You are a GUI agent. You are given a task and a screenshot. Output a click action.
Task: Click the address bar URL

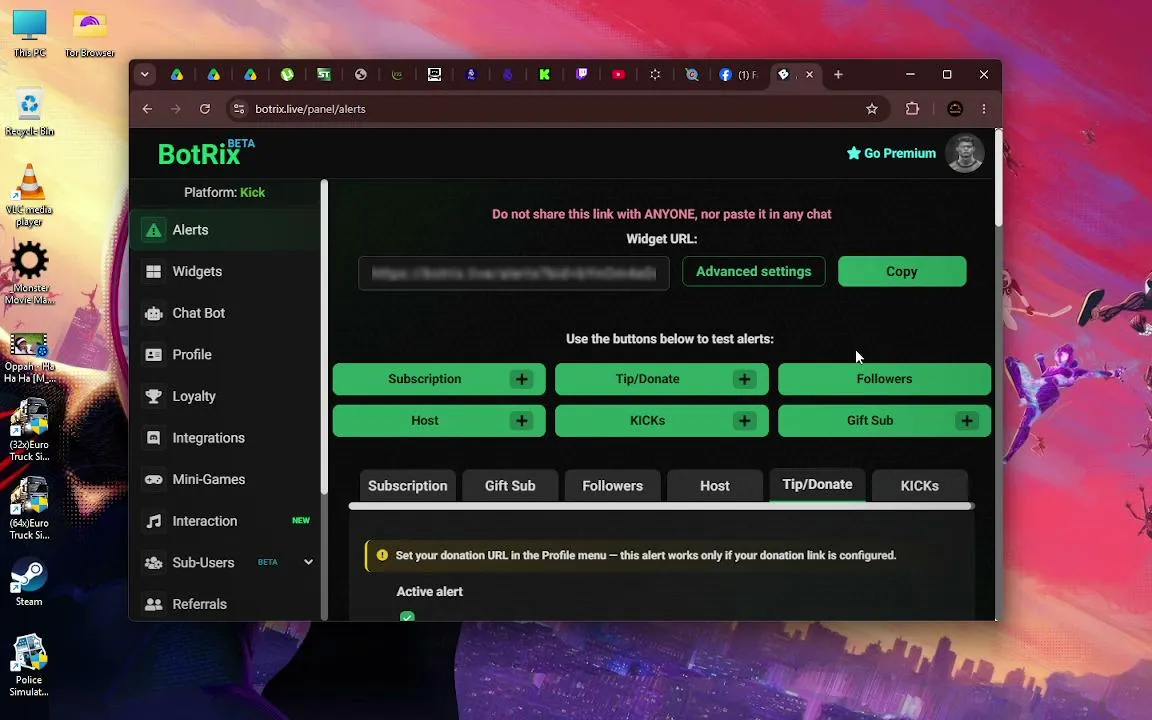pyautogui.click(x=310, y=109)
